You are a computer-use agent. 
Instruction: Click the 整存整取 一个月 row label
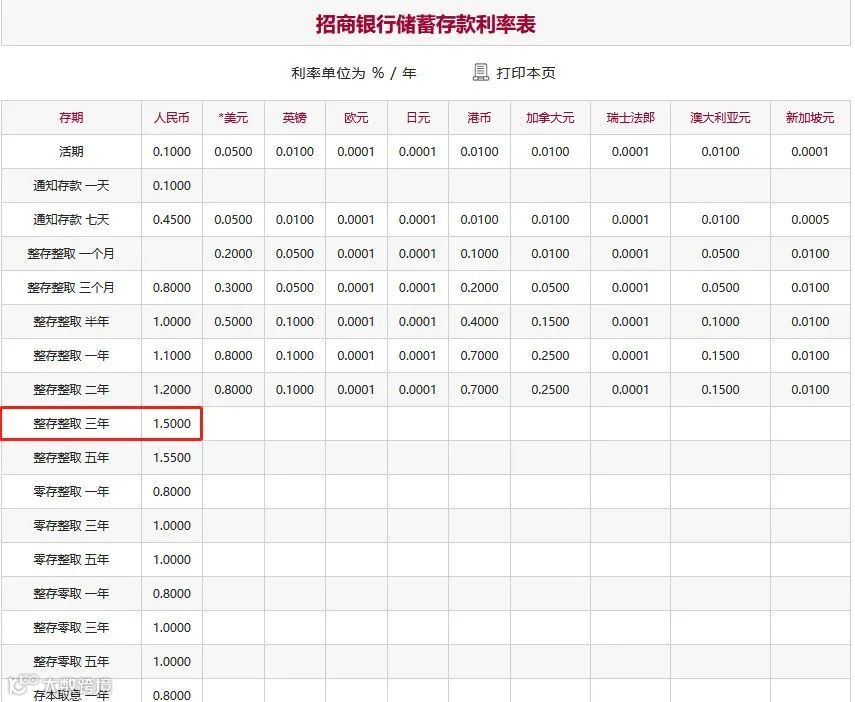tap(71, 254)
